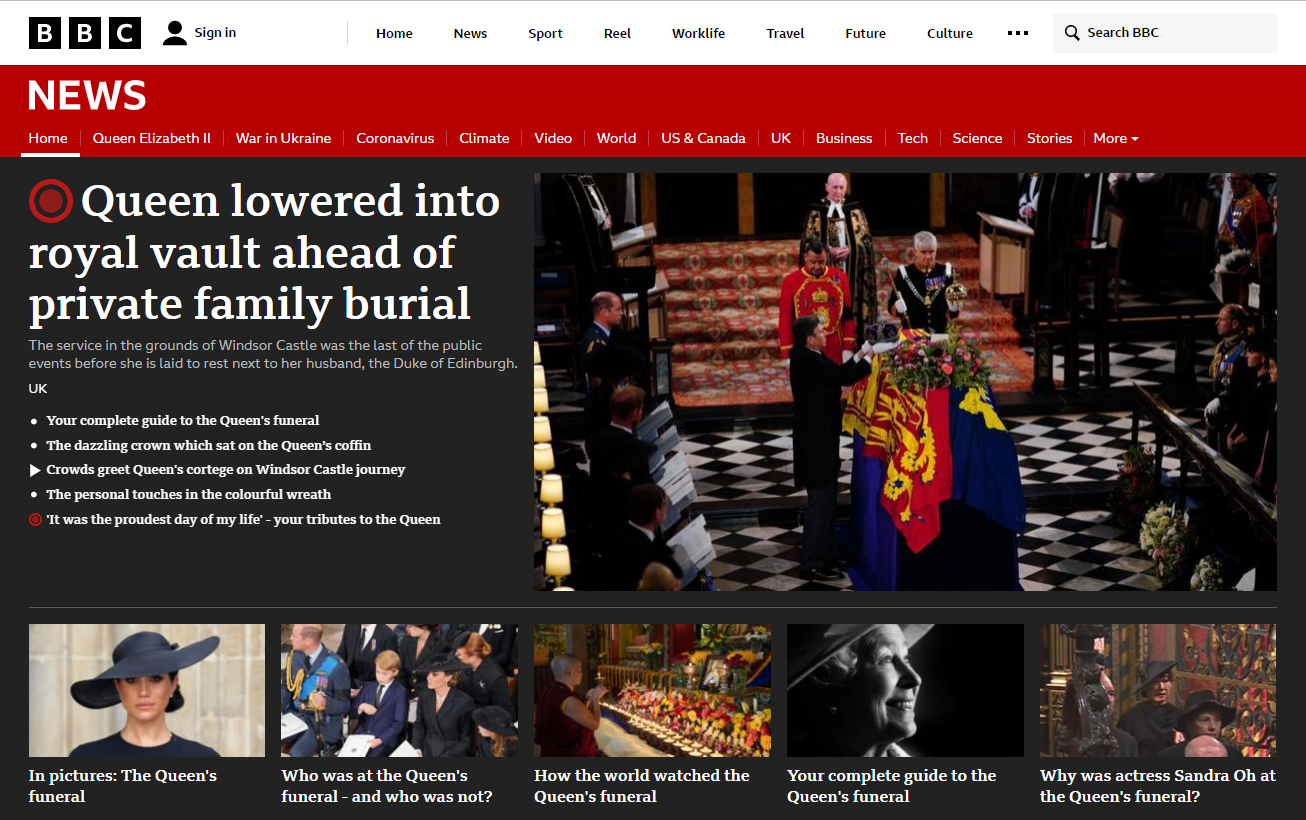Open the three-dot more menu icon
This screenshot has width=1306, height=820.
(1018, 33)
